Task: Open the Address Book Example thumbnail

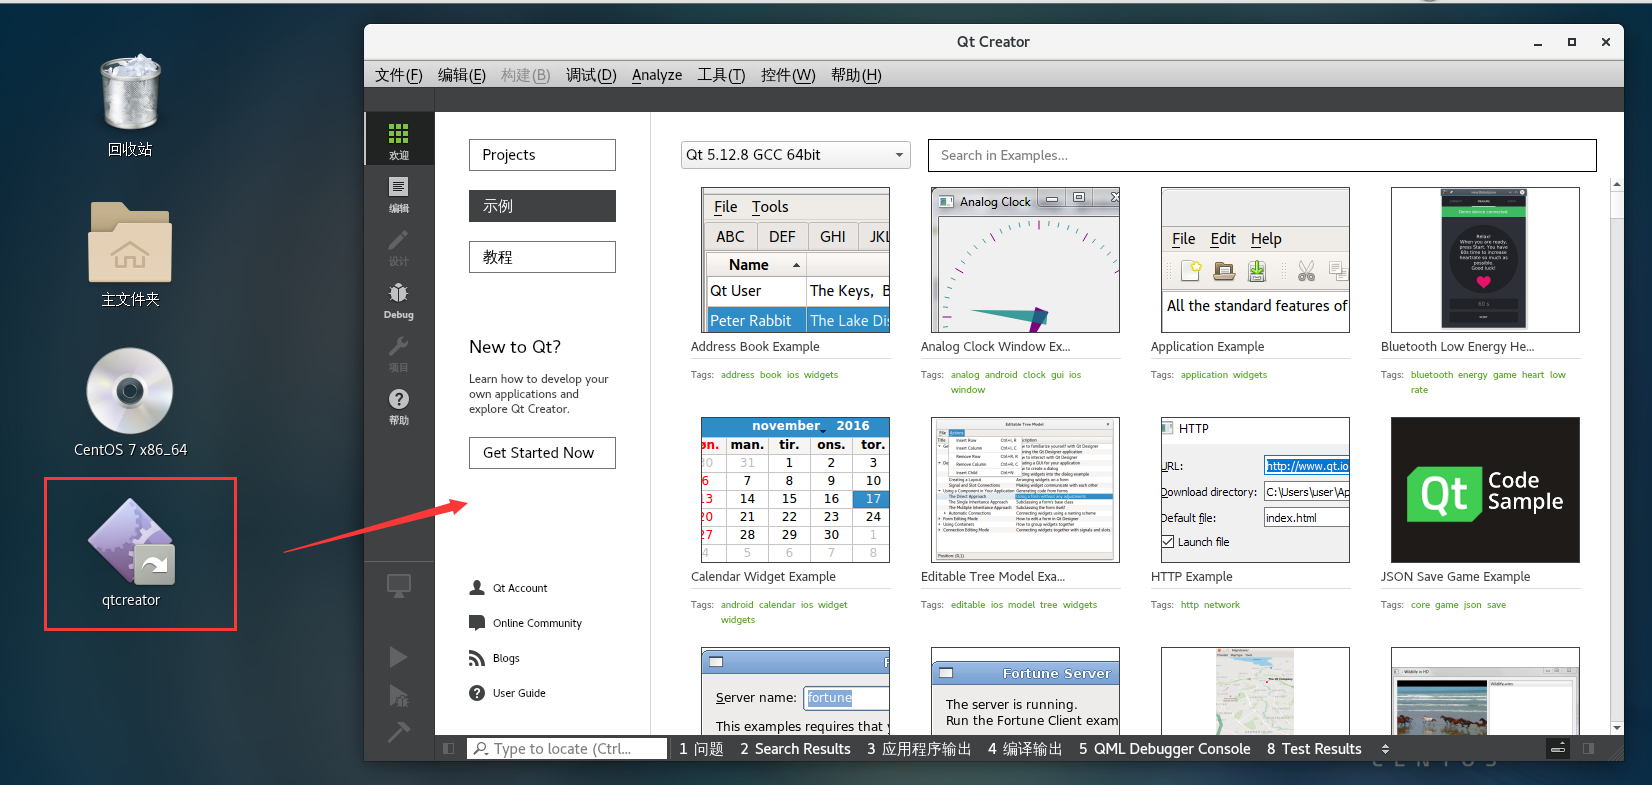Action: [x=795, y=260]
